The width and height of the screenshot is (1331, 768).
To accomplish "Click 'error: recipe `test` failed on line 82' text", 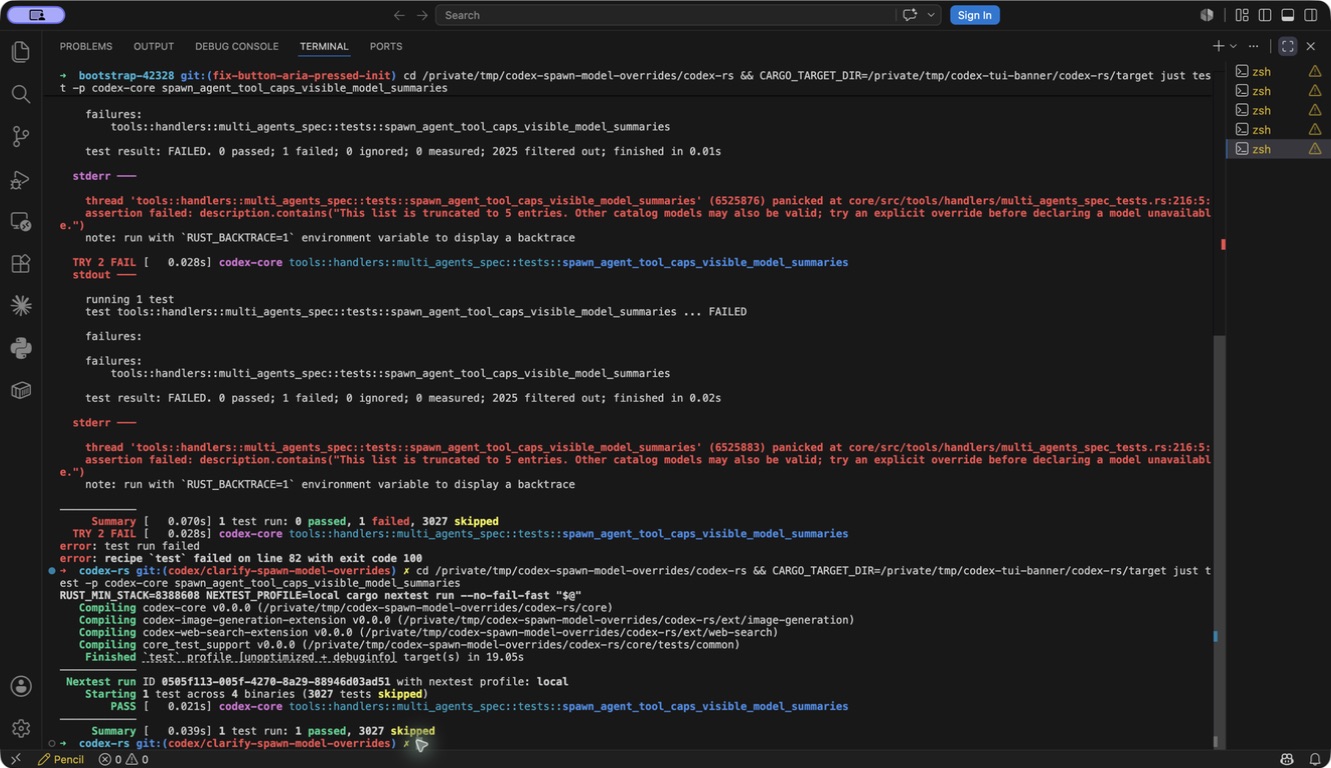I will (x=240, y=558).
